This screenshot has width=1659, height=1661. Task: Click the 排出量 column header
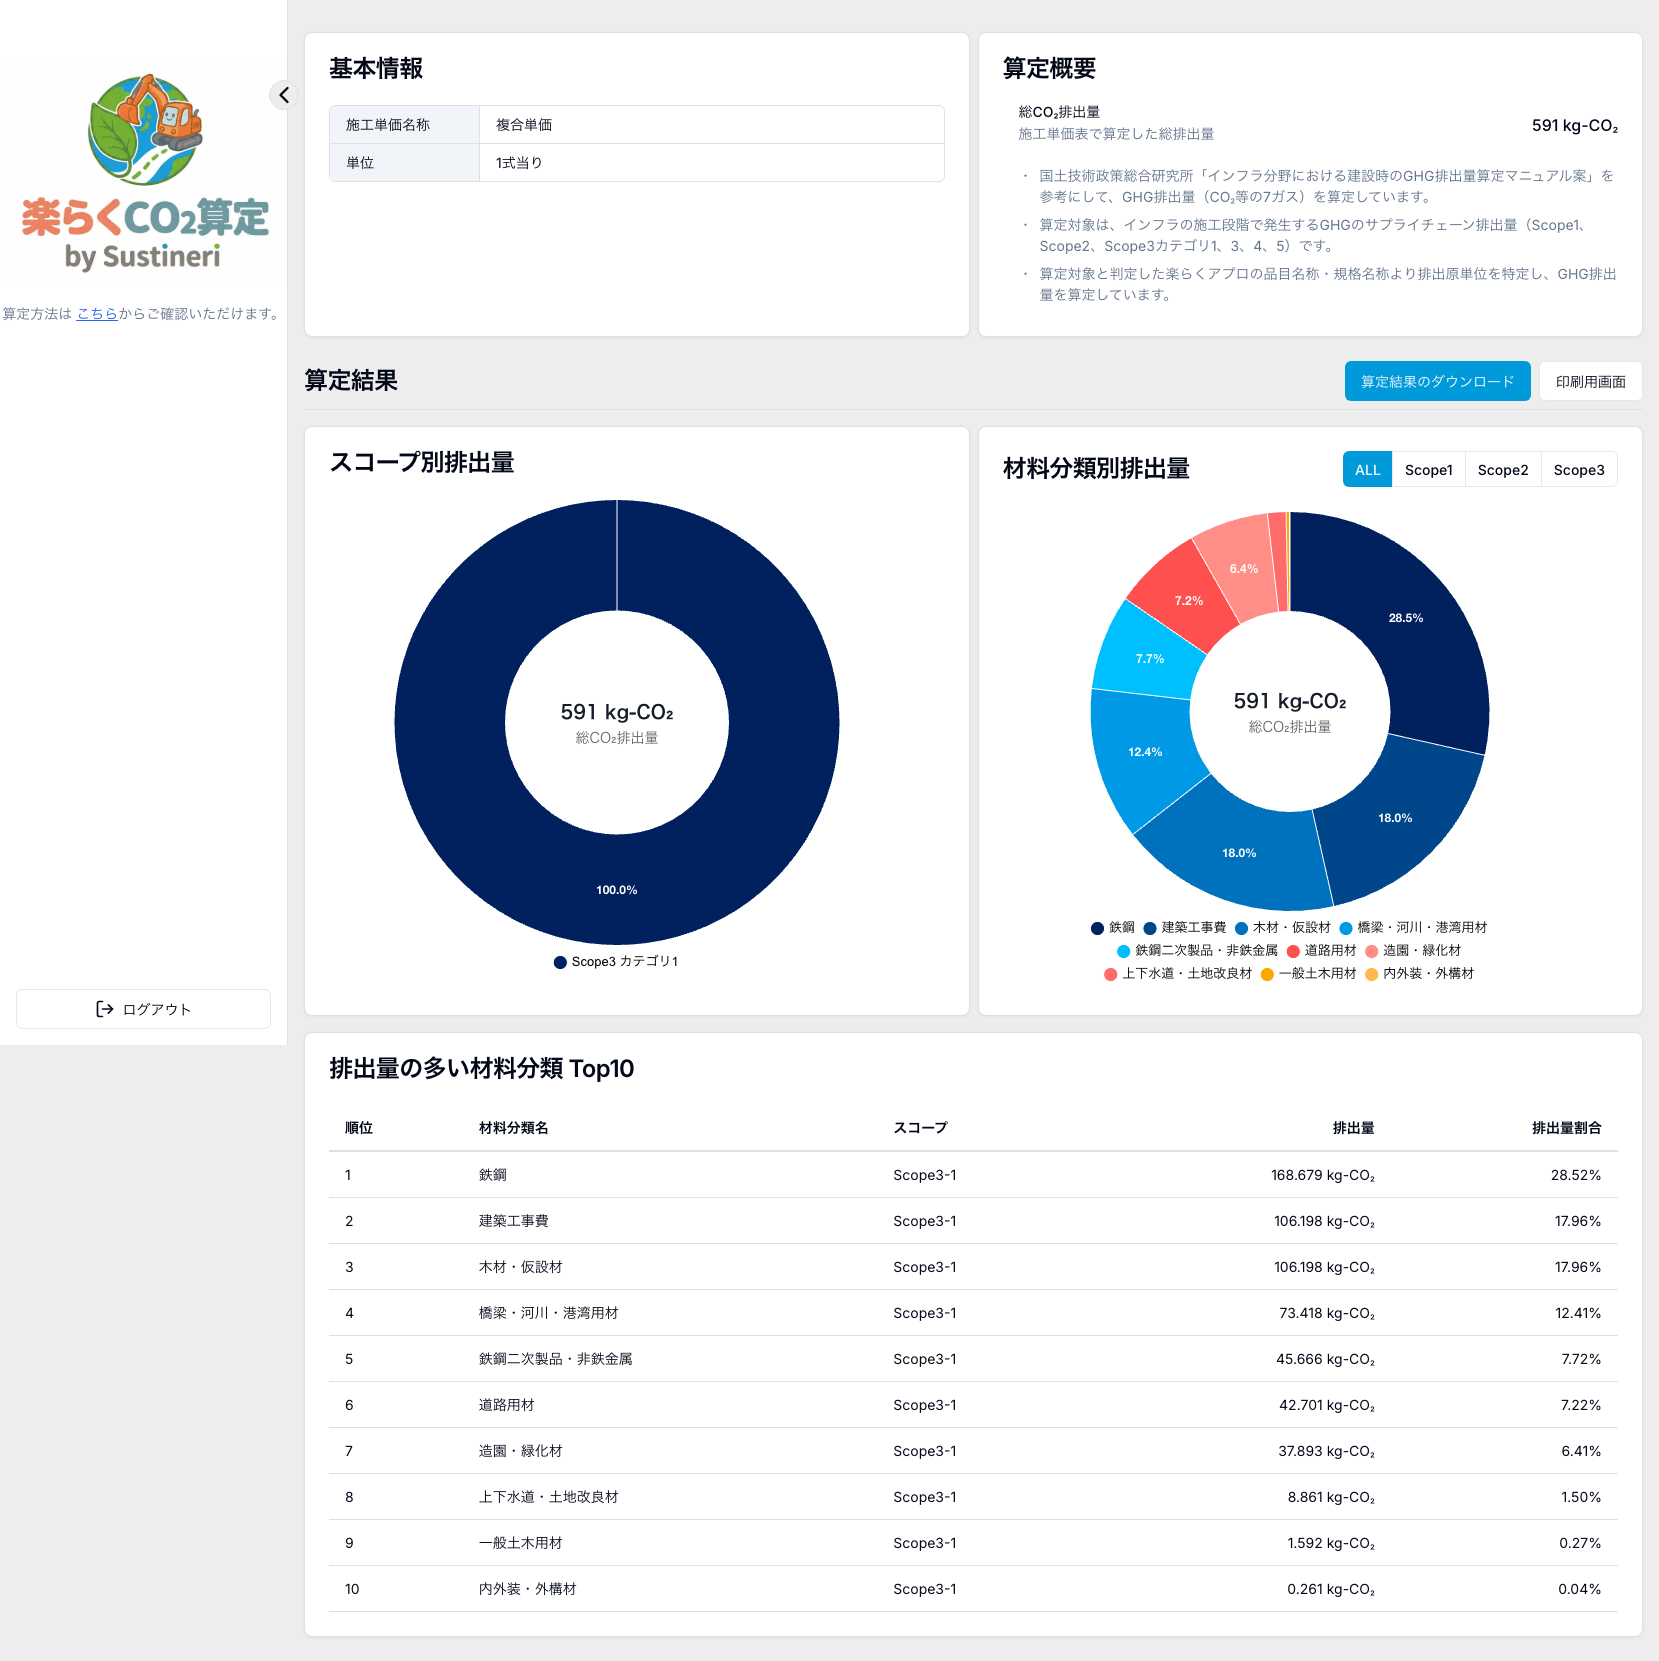[x=1353, y=1128]
